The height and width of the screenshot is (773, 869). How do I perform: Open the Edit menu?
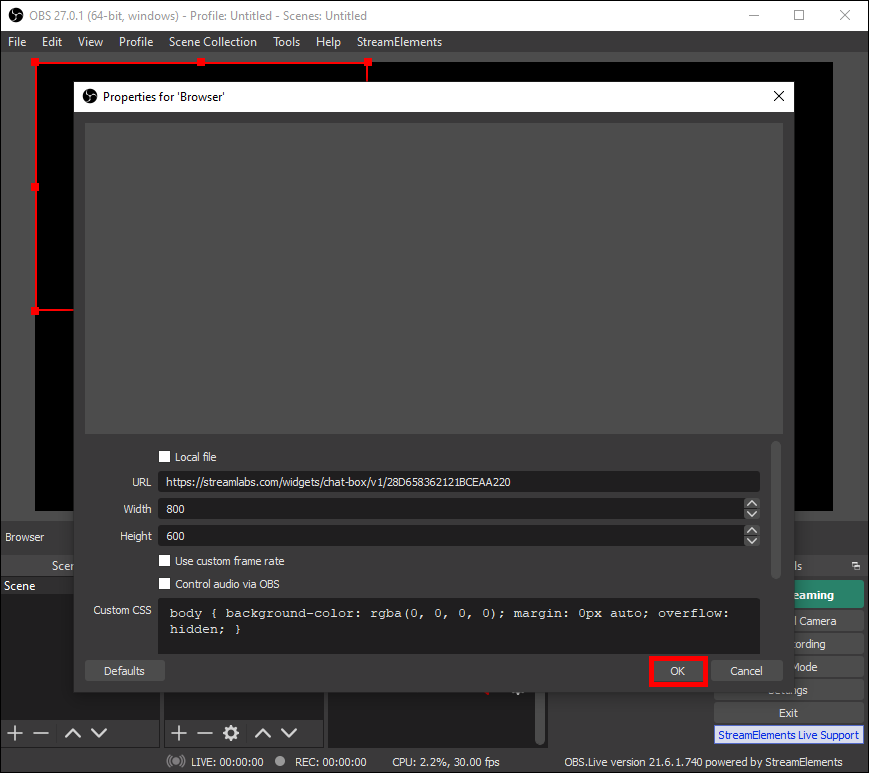52,42
